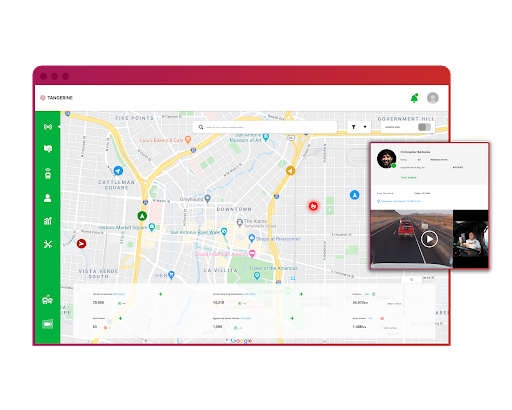Open the maintenance tools icon in sidebar
Image resolution: width=512 pixels, height=410 pixels.
click(x=48, y=244)
